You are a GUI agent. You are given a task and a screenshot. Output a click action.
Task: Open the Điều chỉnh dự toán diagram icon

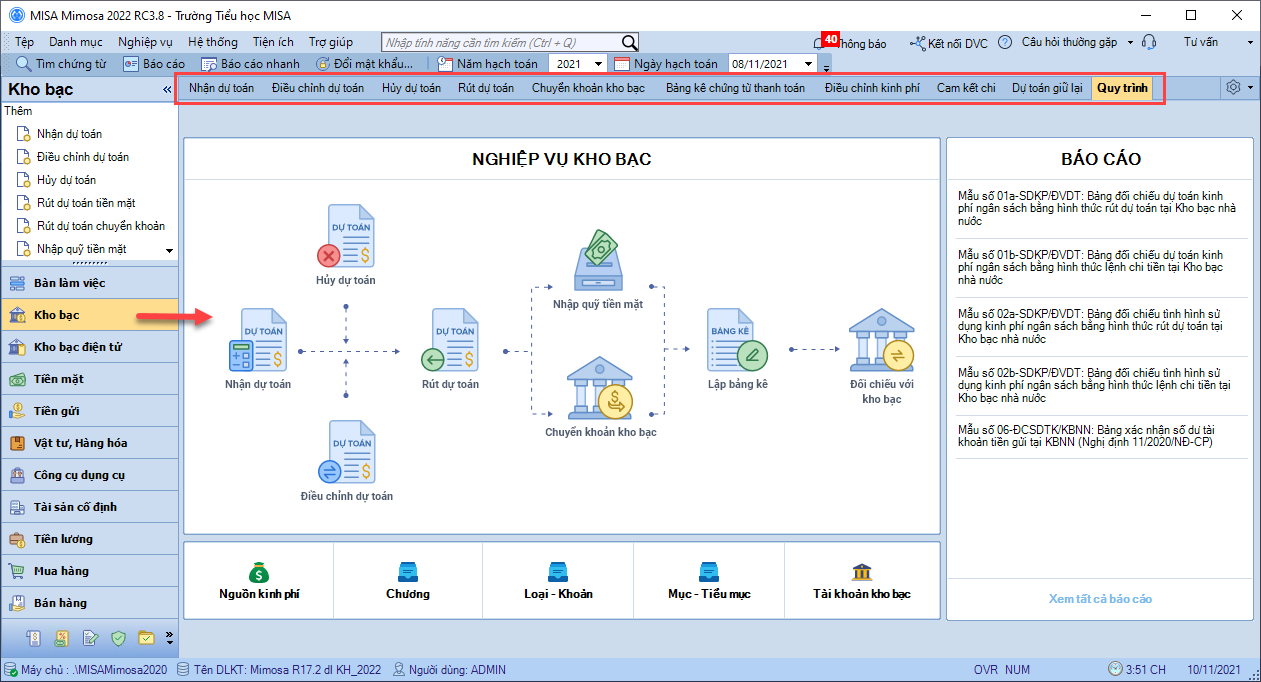pos(346,453)
